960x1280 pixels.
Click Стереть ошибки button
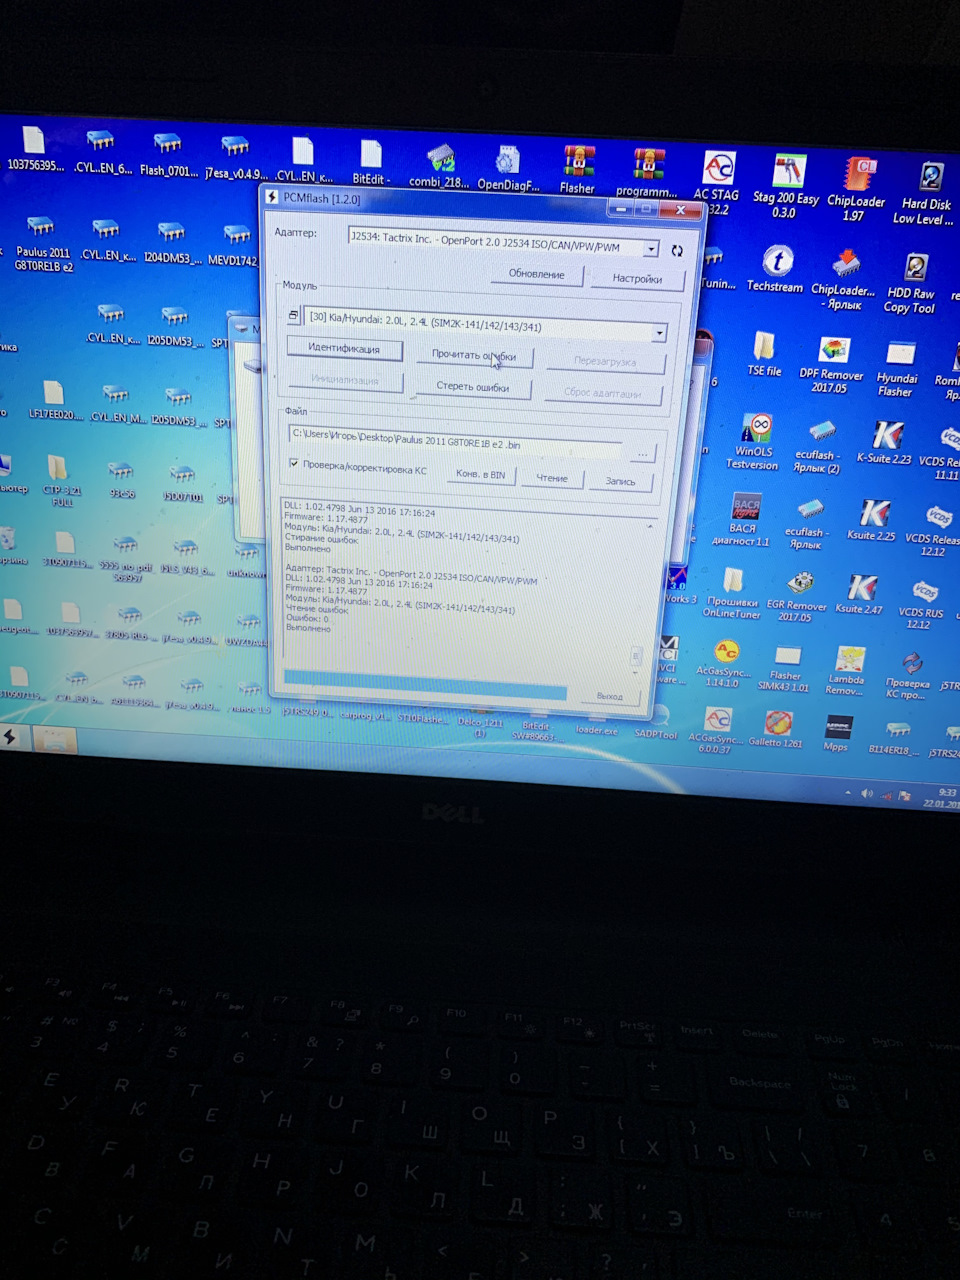coord(473,386)
